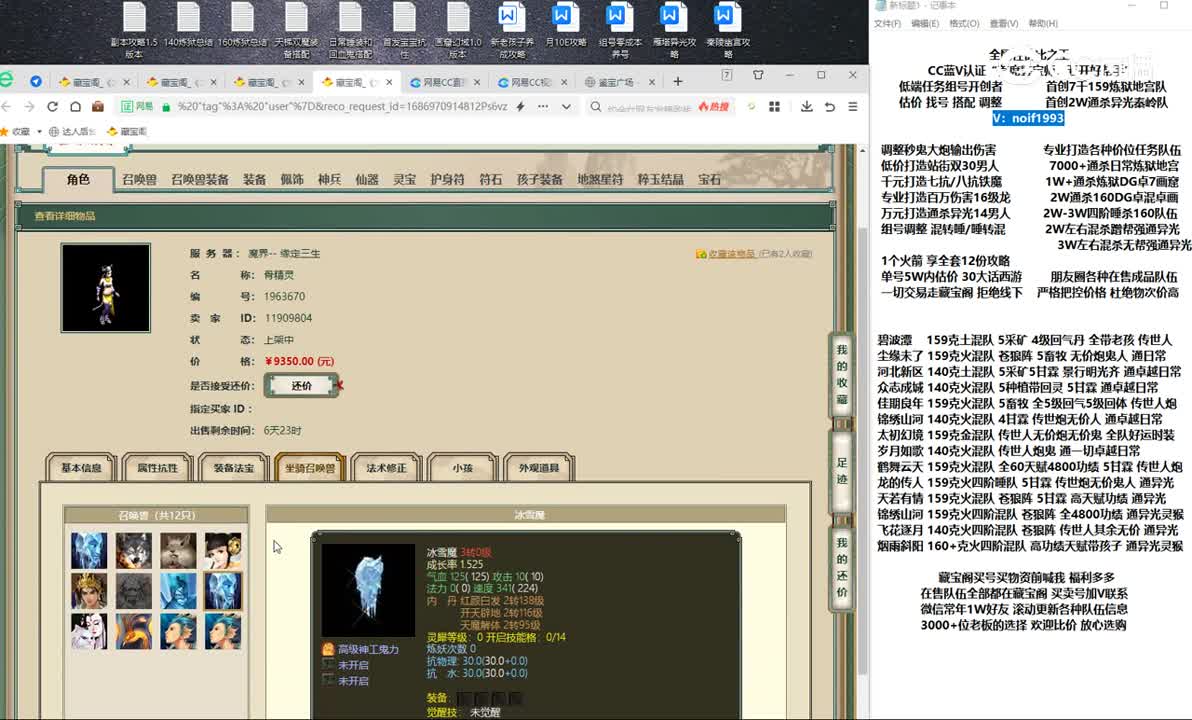Add a new browser tab
Image resolution: width=1192 pixels, height=720 pixels.
pyautogui.click(x=677, y=81)
